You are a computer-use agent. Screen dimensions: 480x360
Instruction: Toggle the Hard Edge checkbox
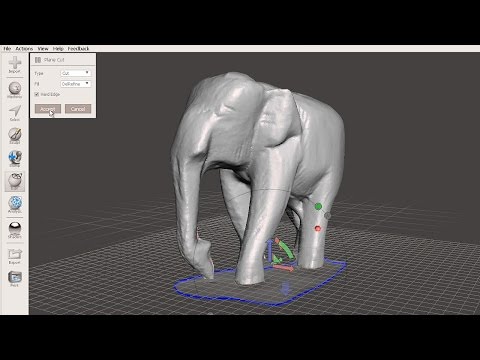(x=37, y=94)
